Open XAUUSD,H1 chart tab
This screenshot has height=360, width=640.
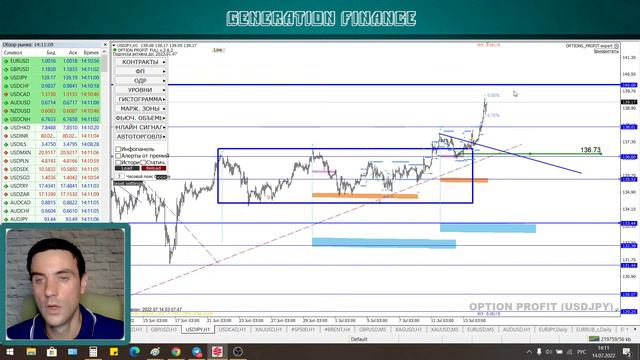click(x=268, y=329)
